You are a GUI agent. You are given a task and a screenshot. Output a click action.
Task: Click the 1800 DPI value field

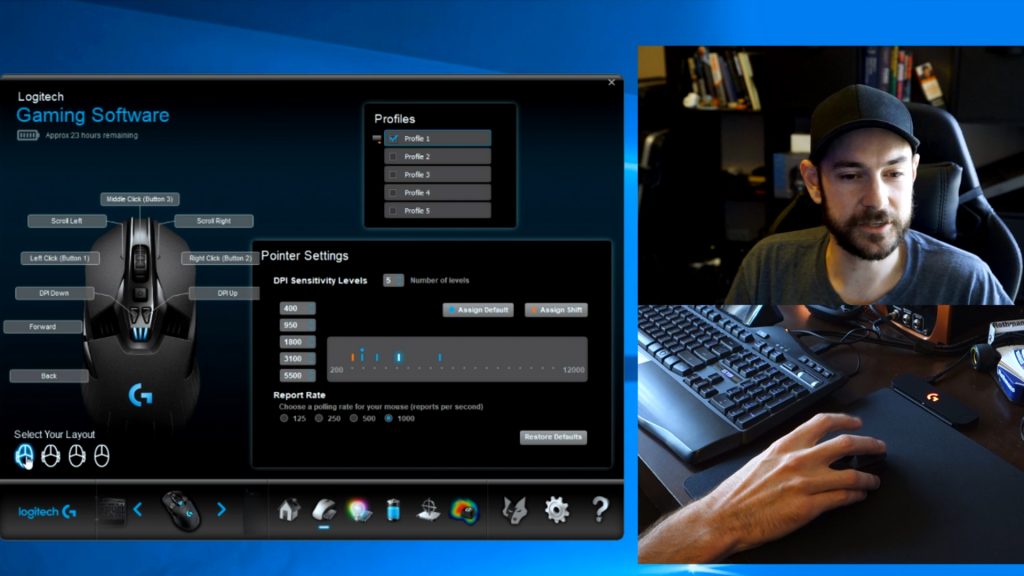[x=298, y=341]
